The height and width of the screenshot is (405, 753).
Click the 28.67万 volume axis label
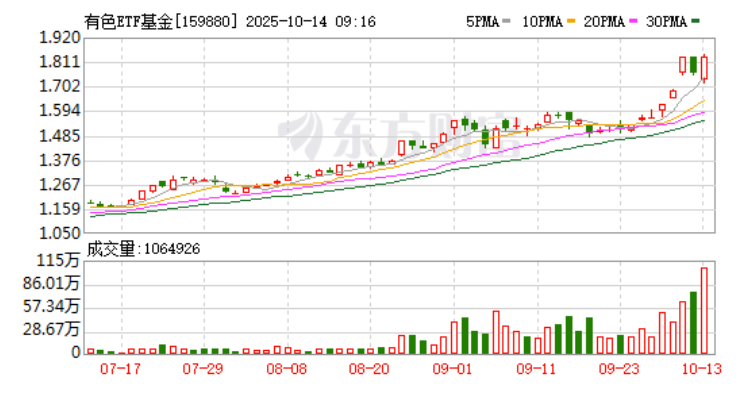[x=51, y=329]
